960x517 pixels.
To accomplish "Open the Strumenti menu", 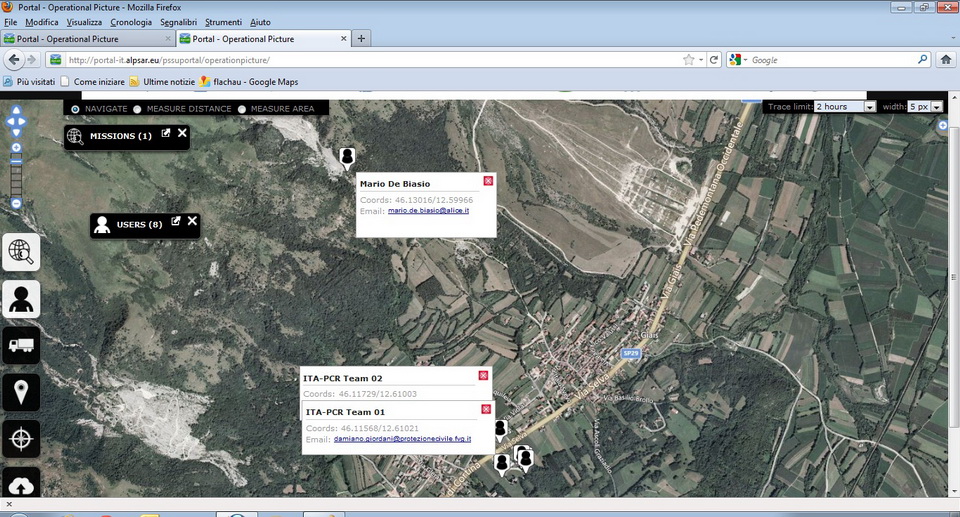I will [x=223, y=22].
